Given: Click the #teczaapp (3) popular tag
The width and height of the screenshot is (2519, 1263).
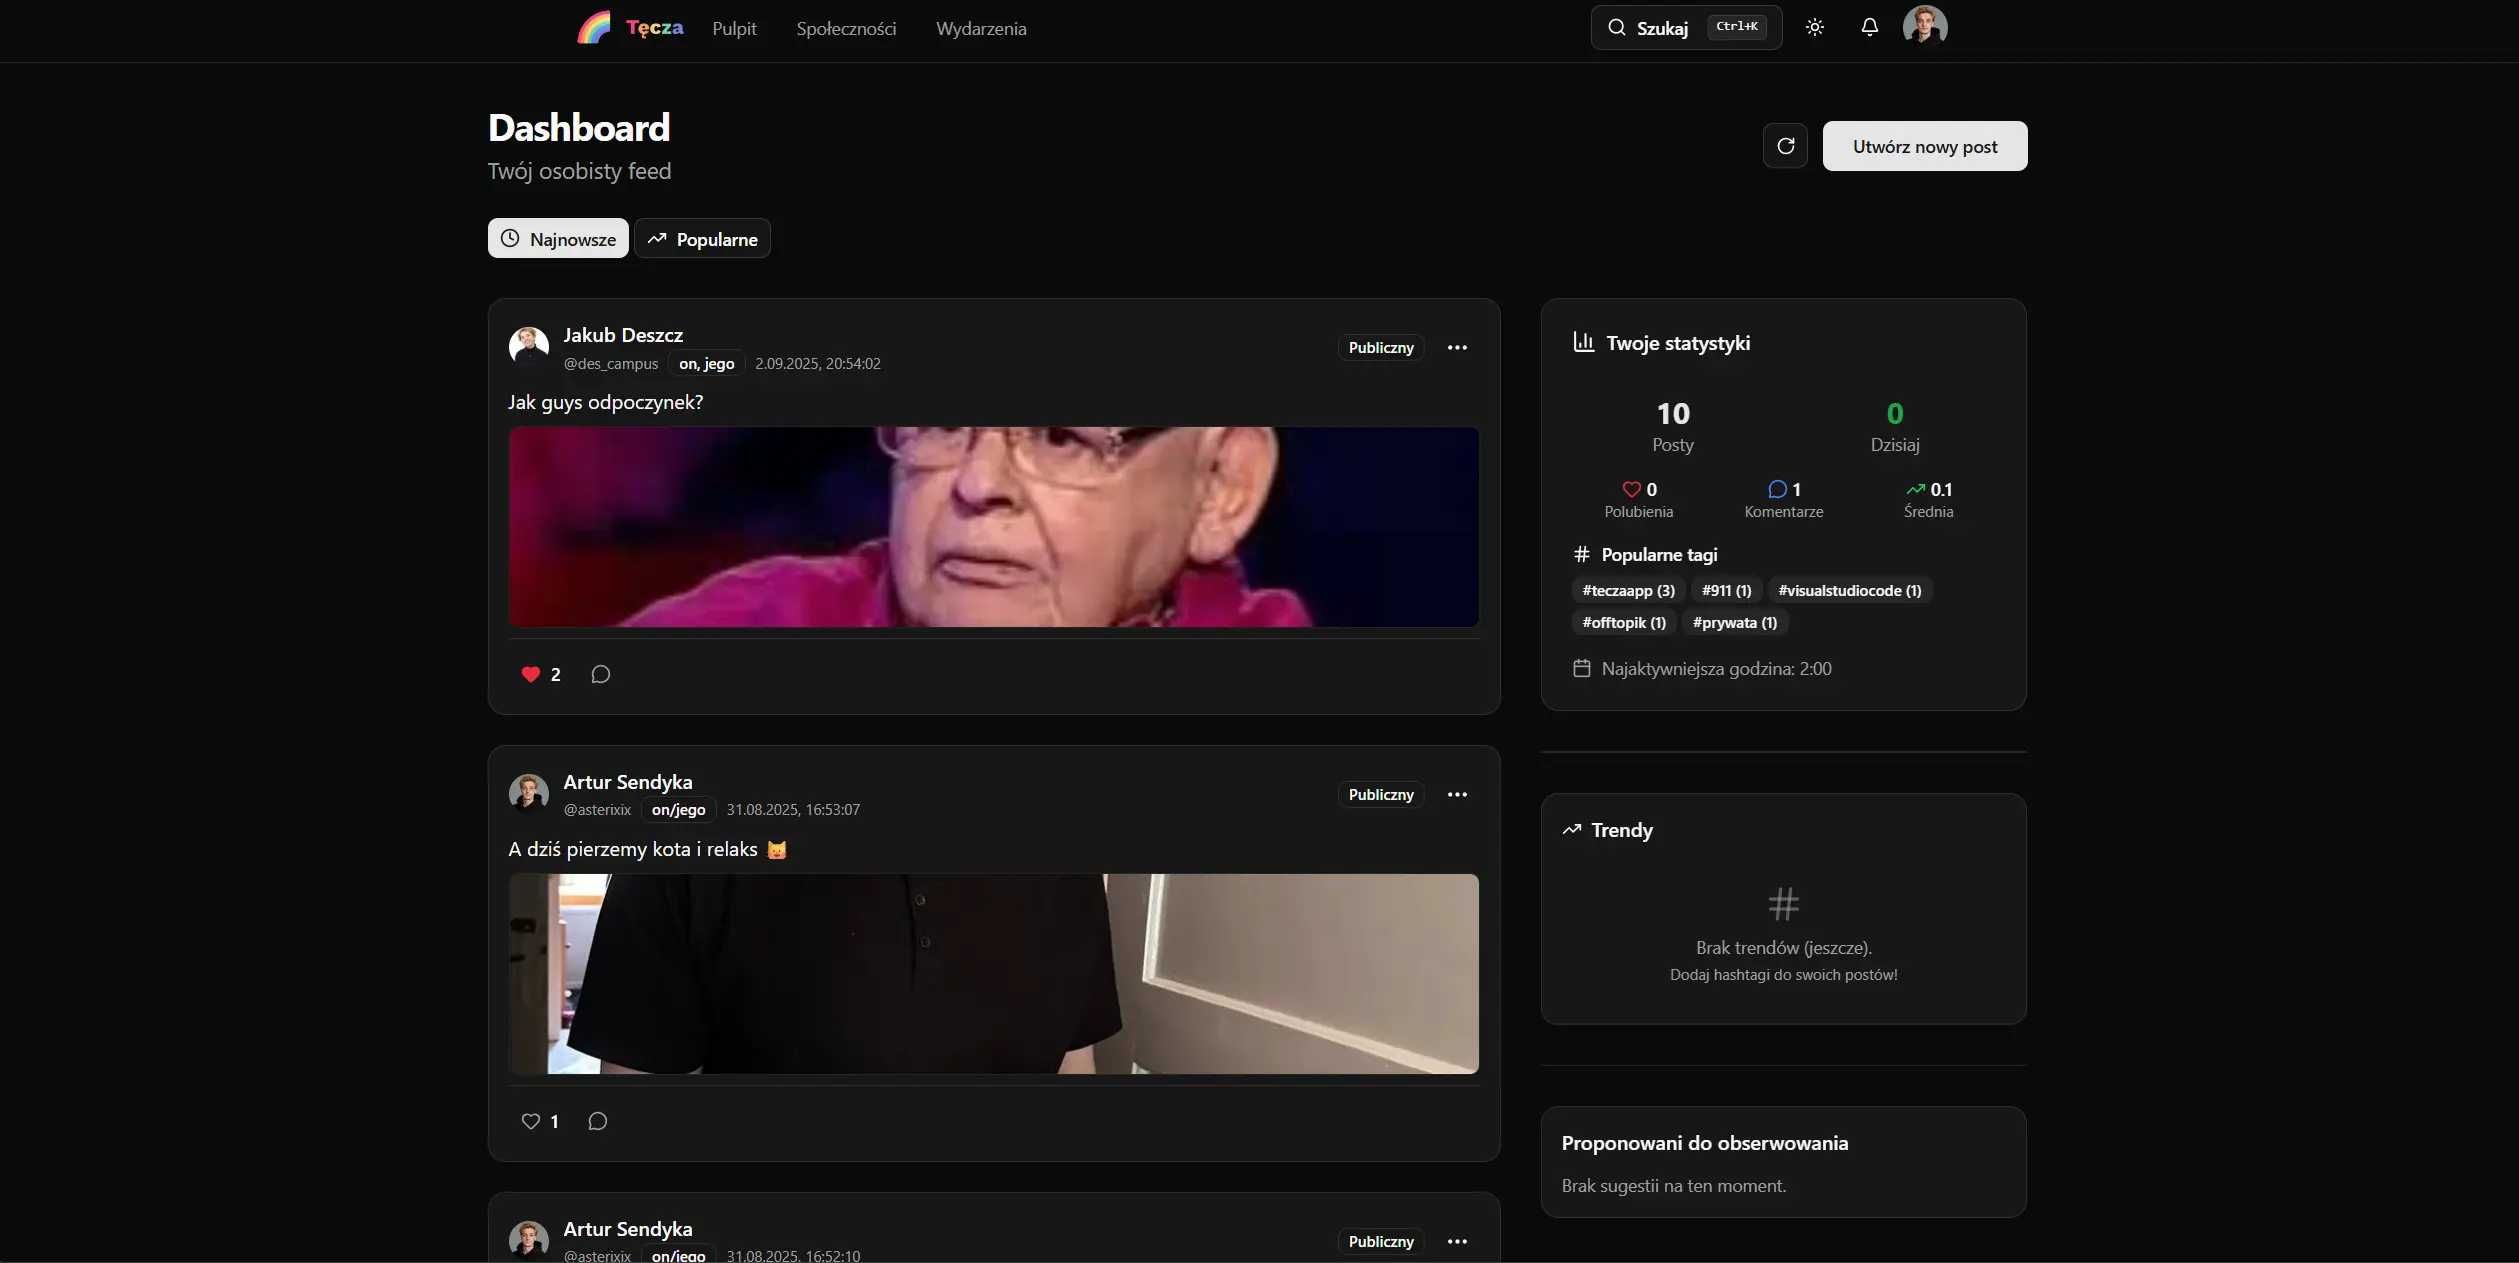Looking at the screenshot, I should [x=1628, y=591].
